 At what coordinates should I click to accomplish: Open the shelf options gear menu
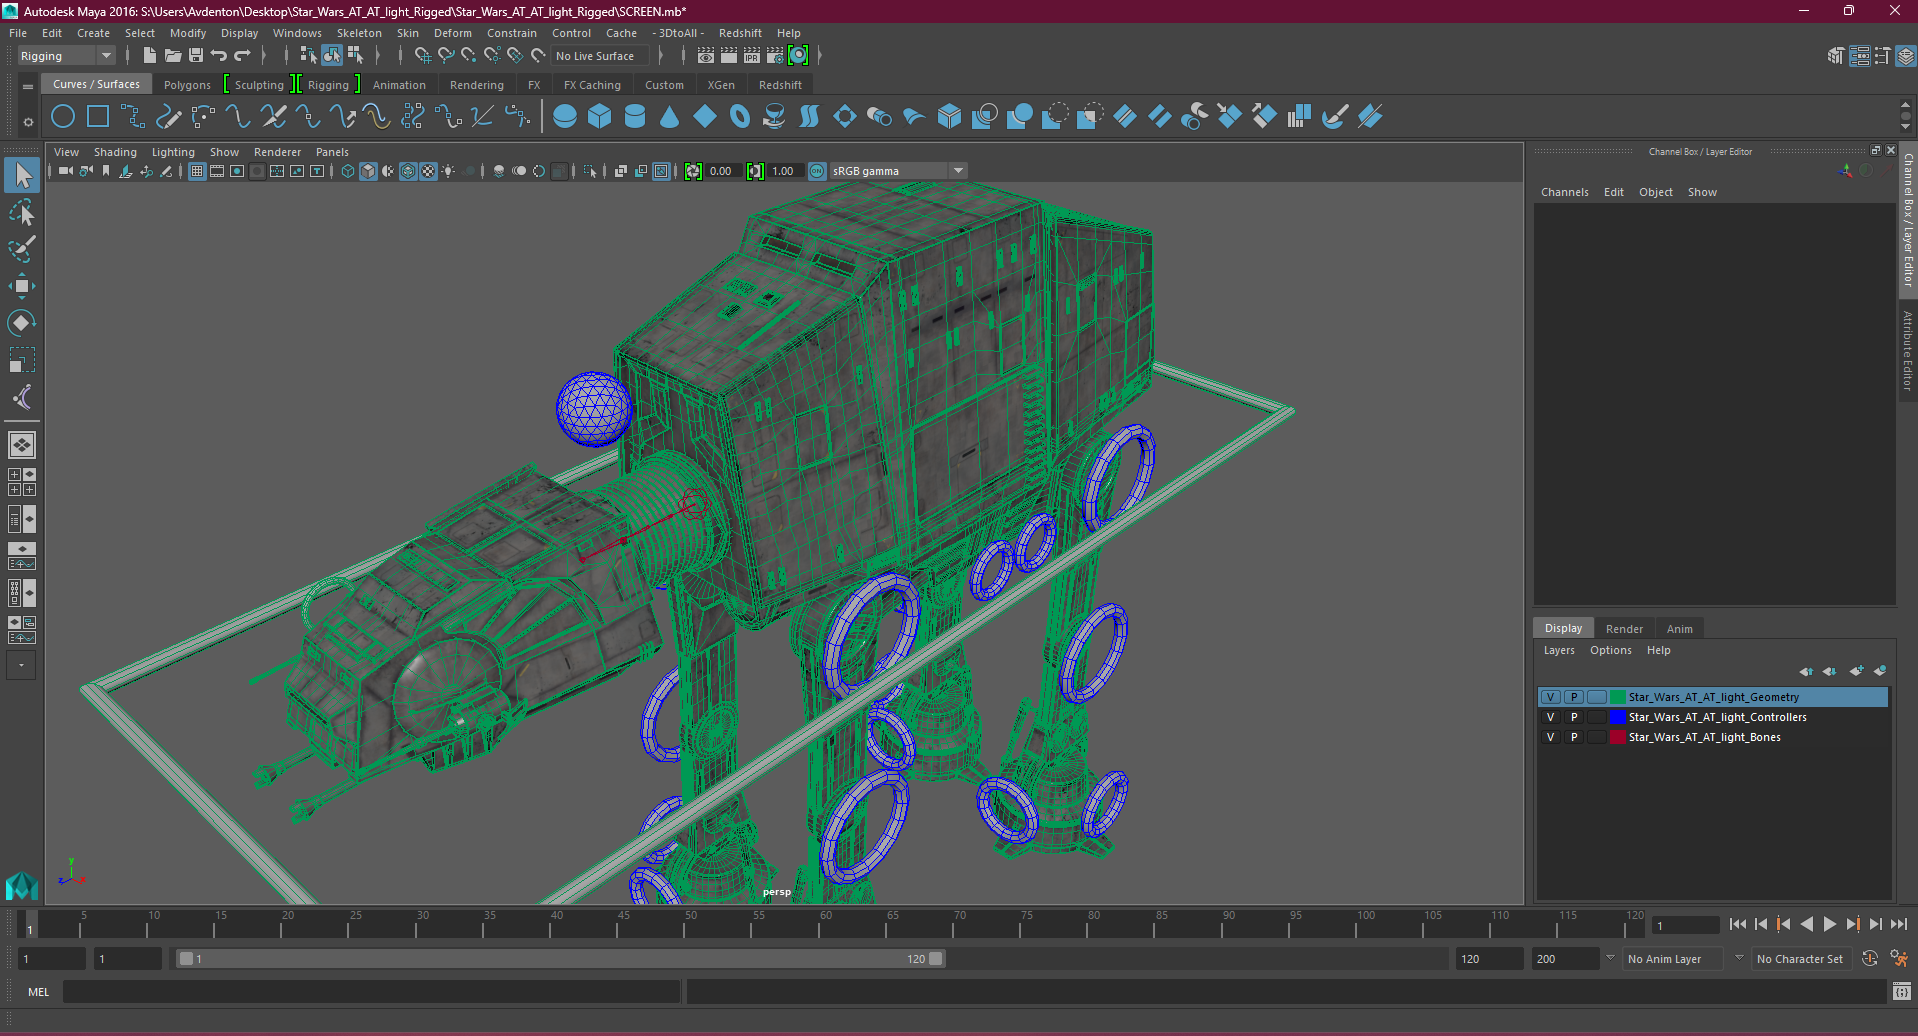28,122
